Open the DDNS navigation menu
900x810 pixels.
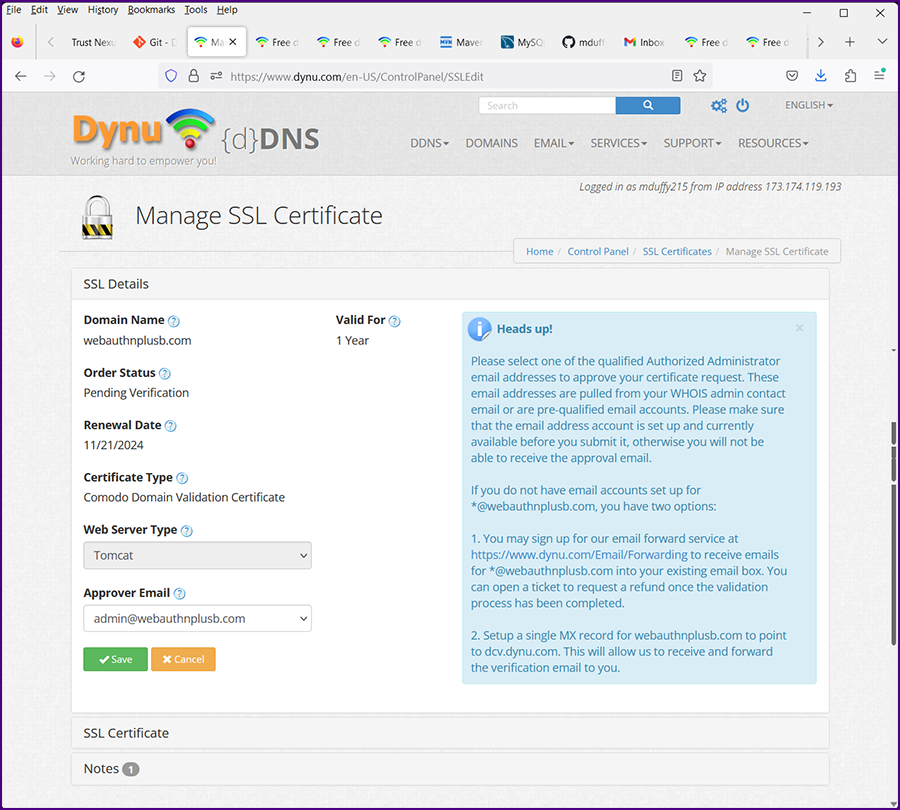[429, 143]
